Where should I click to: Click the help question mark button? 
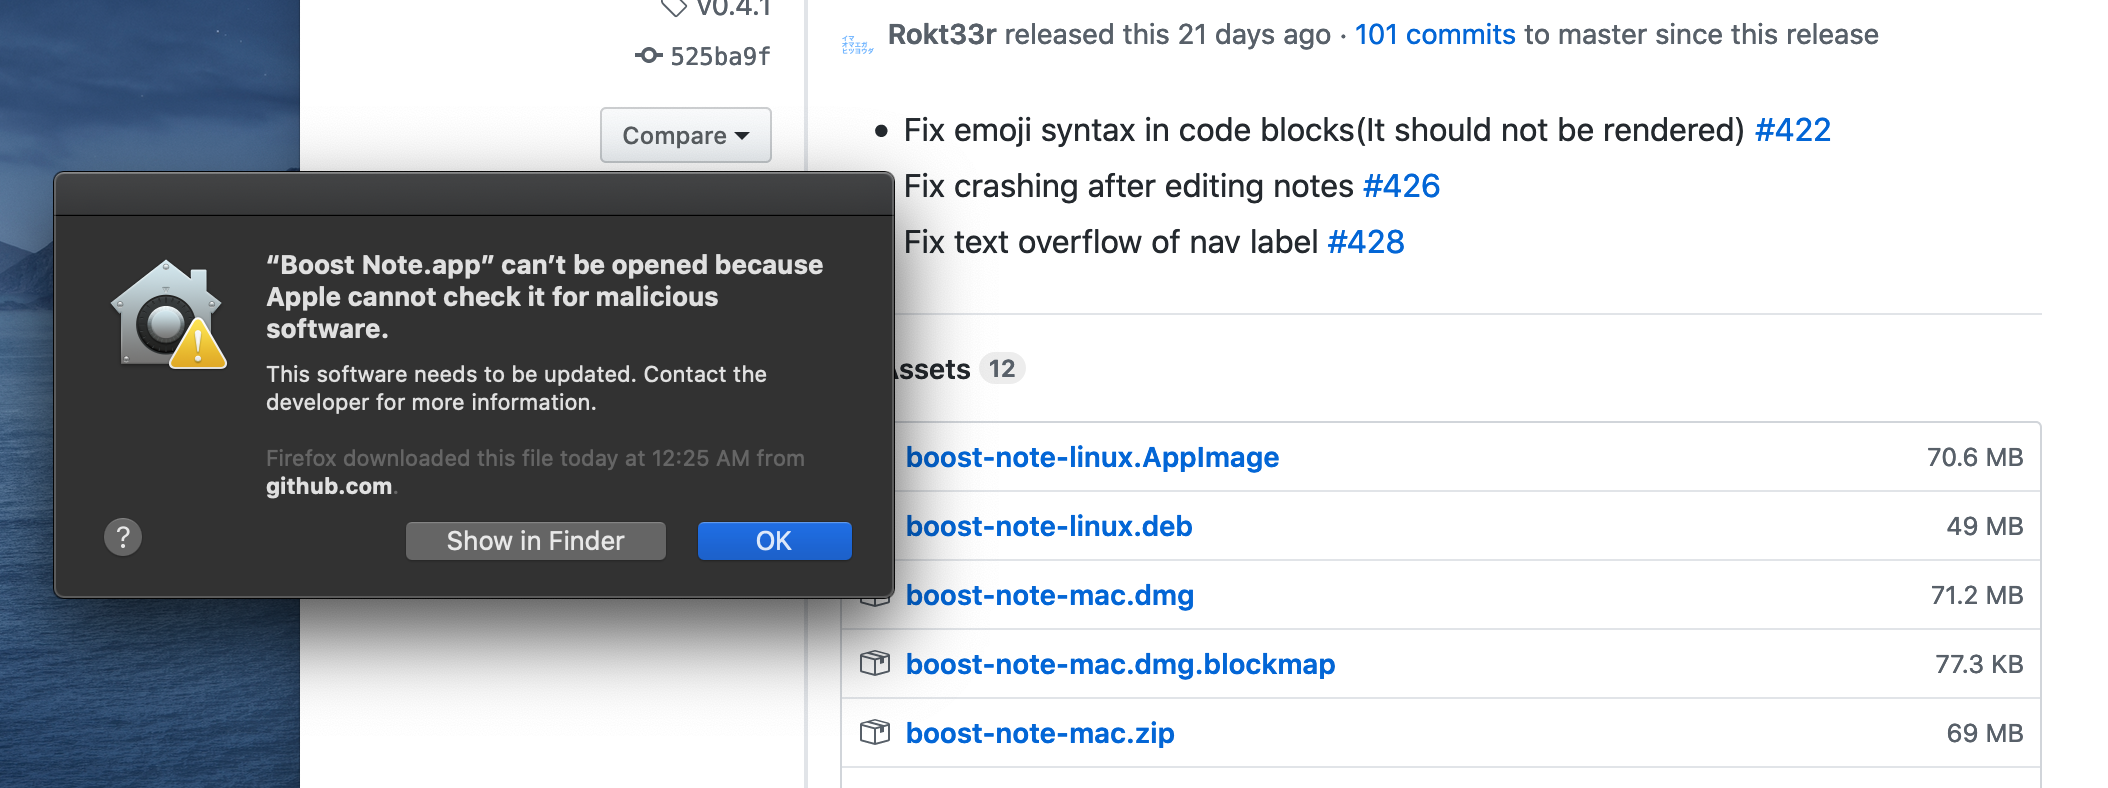click(x=123, y=537)
